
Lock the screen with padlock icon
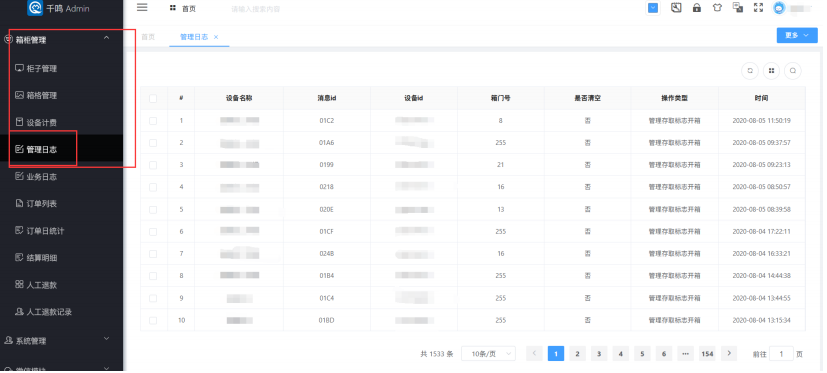(697, 8)
